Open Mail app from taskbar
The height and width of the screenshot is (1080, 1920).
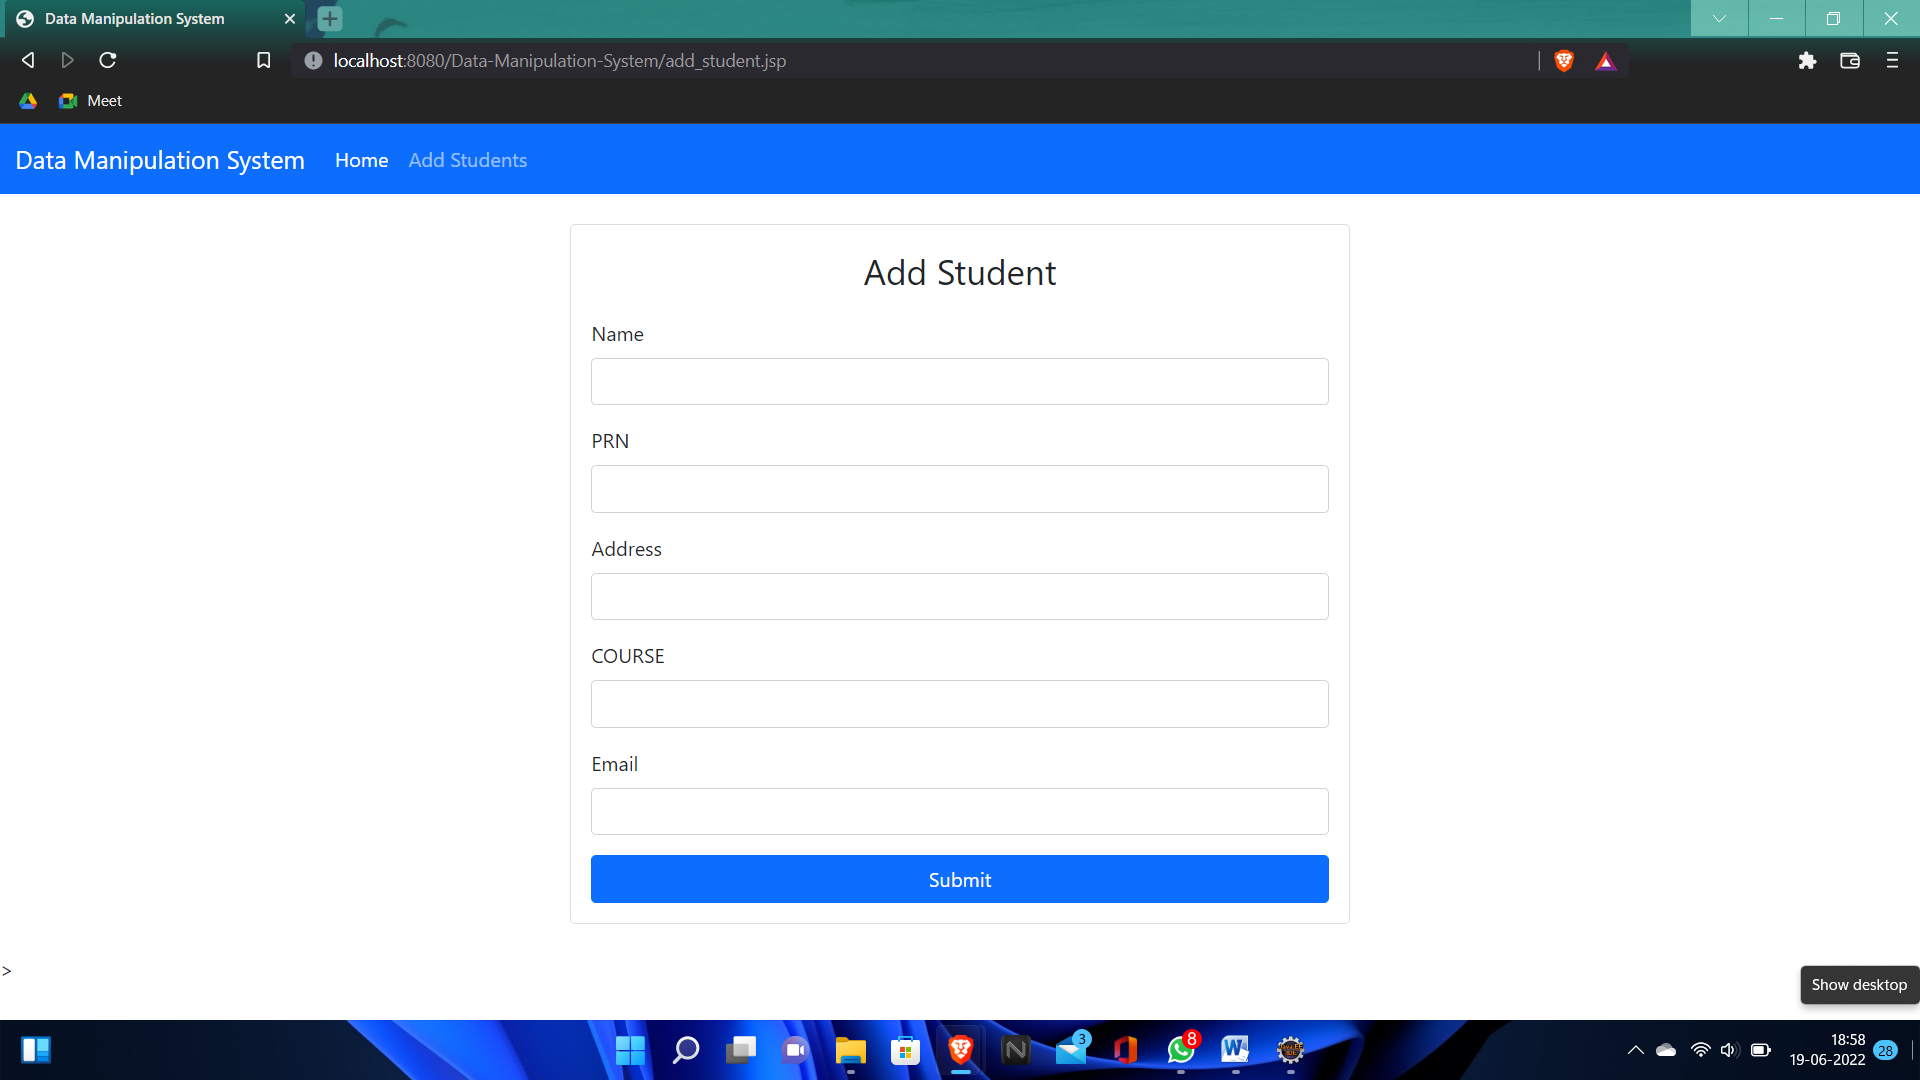point(1071,1050)
